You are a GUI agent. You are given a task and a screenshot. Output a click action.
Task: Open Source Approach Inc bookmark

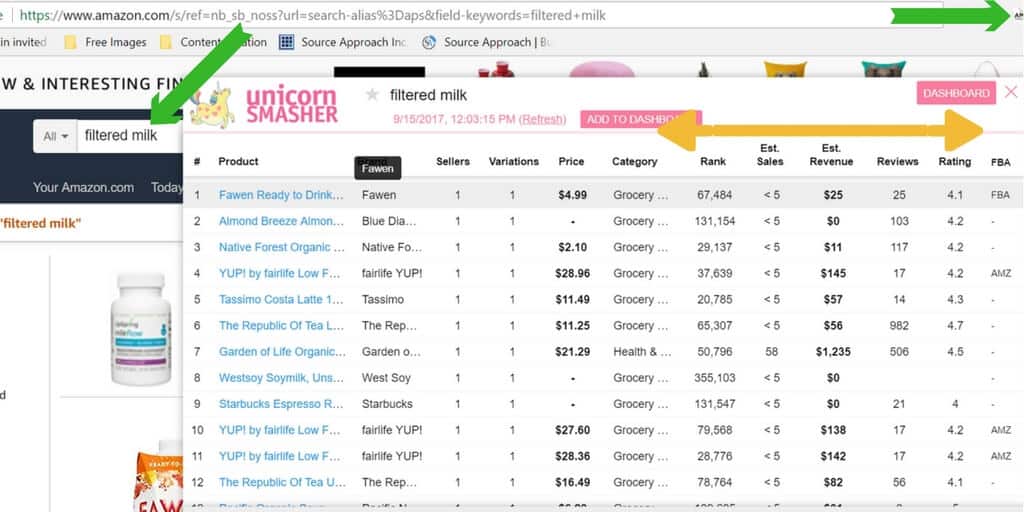point(342,42)
